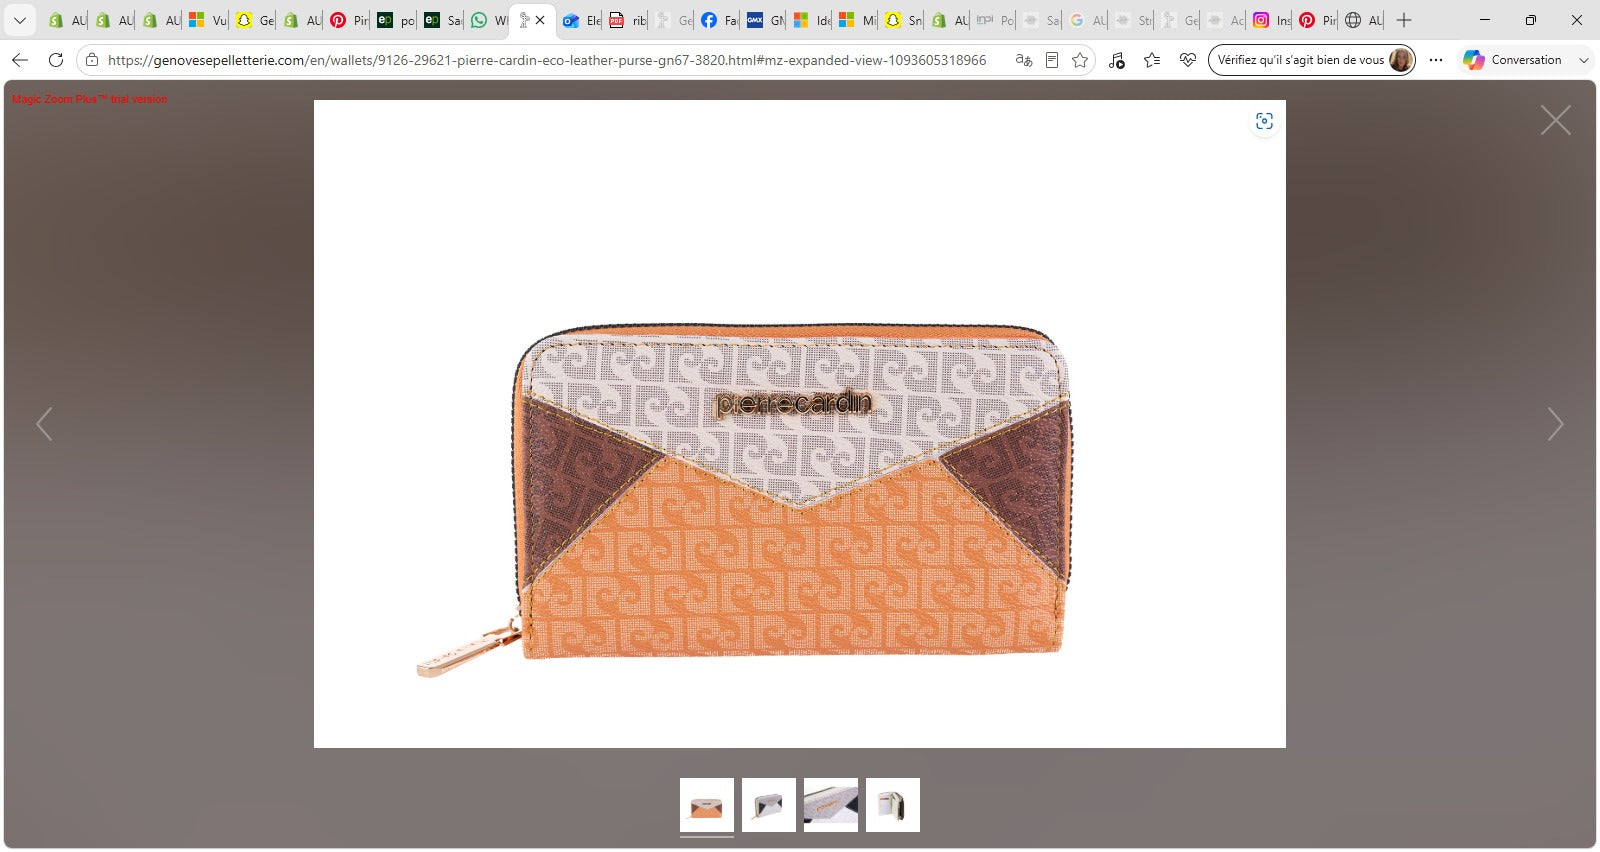This screenshot has width=1600, height=852.
Task: Open the Copilot Conversation button
Action: (x=1512, y=60)
